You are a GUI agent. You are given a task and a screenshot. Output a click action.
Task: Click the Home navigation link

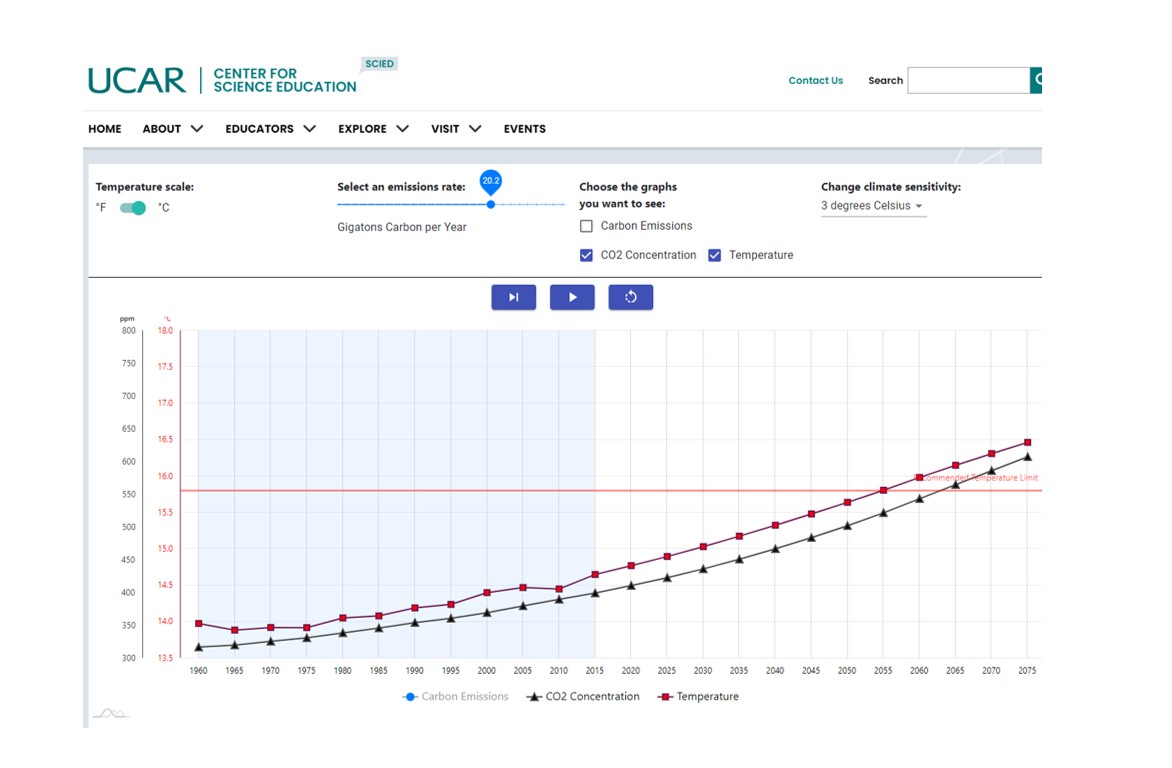[105, 129]
